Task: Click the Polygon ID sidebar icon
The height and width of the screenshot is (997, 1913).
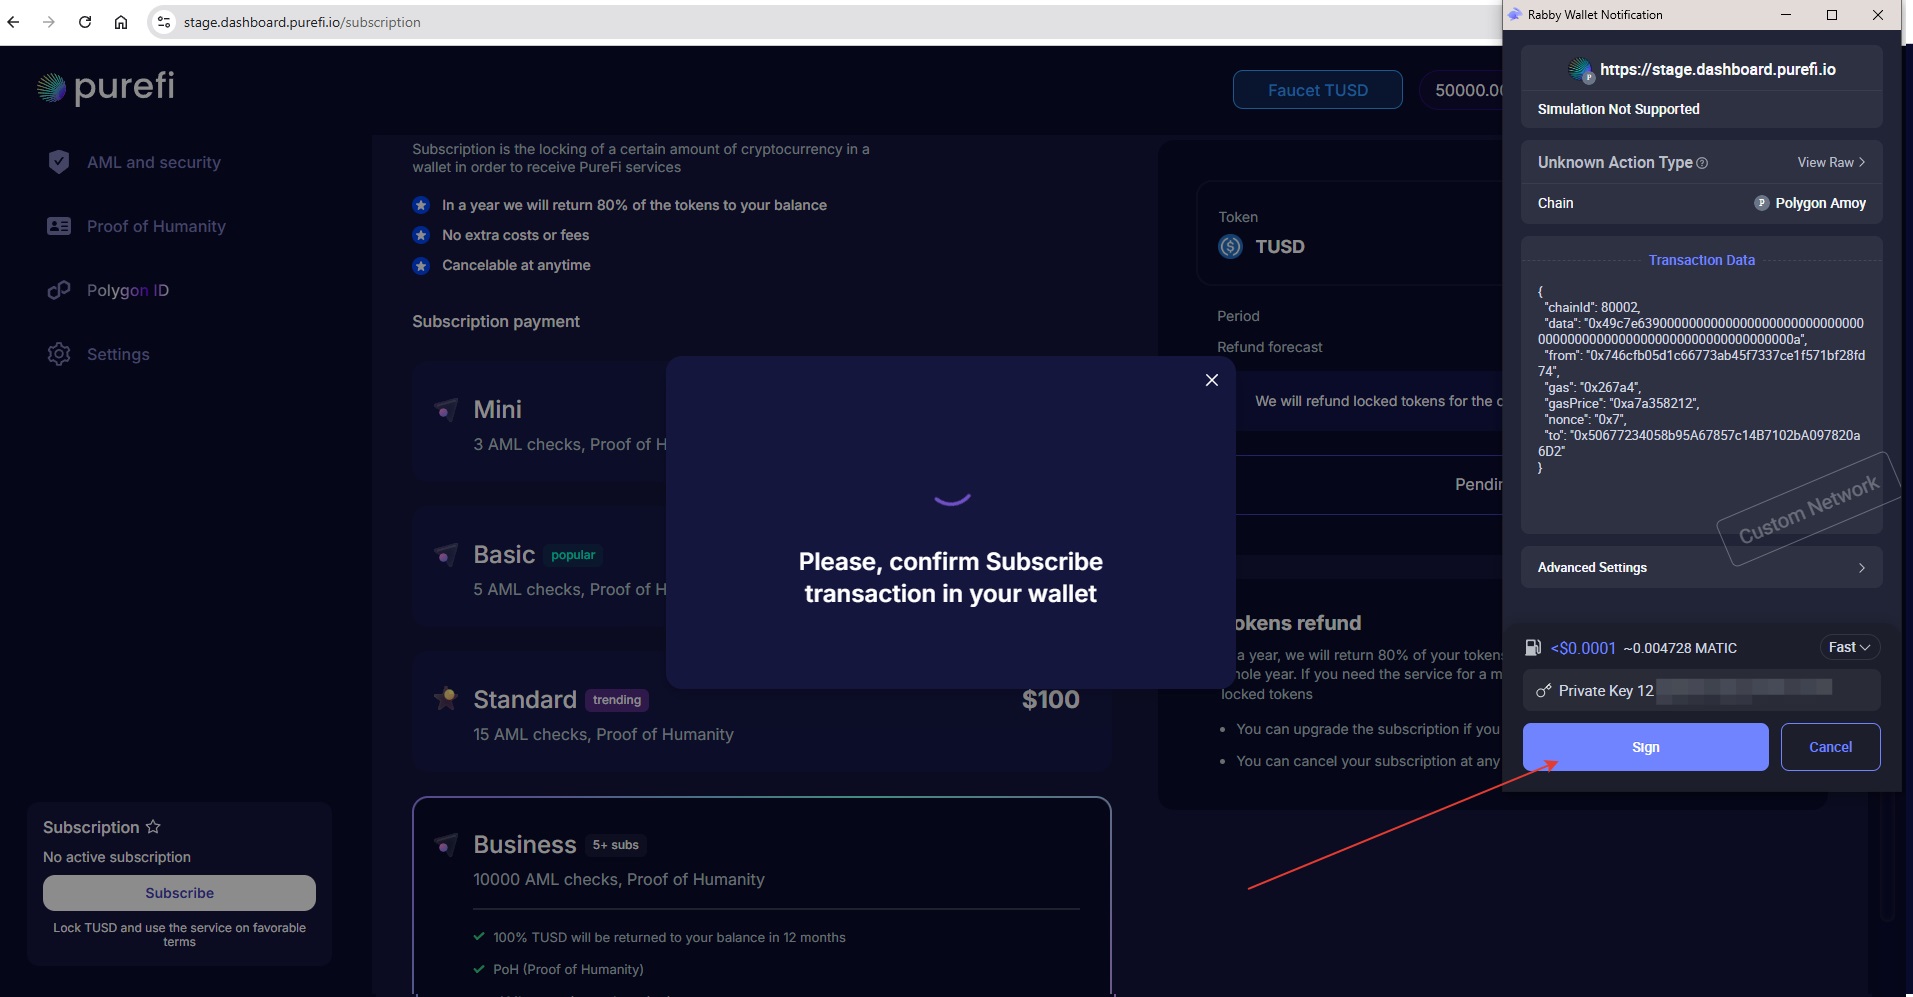Action: click(59, 290)
